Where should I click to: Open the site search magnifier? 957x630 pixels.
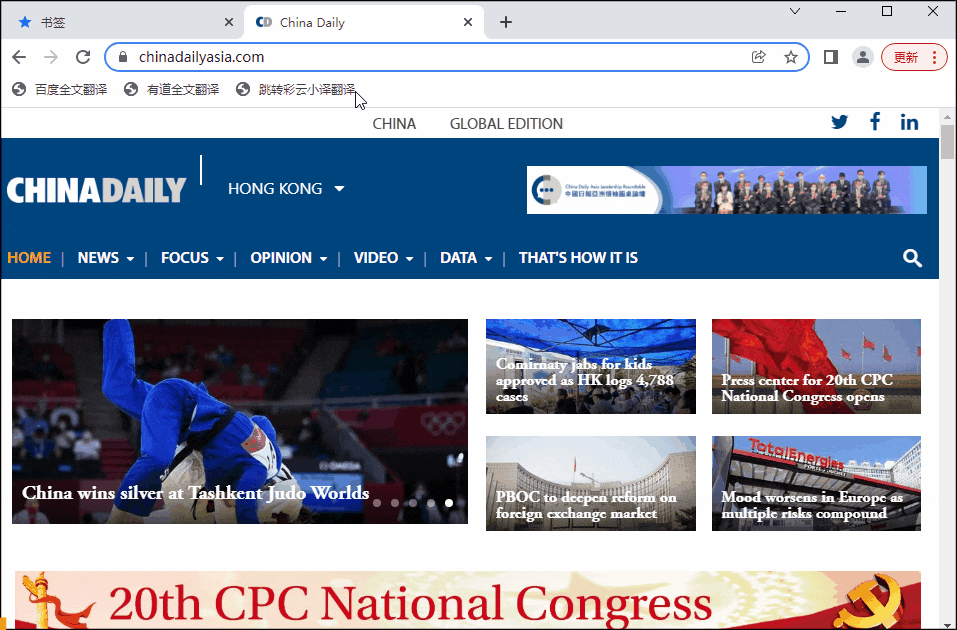pos(912,258)
